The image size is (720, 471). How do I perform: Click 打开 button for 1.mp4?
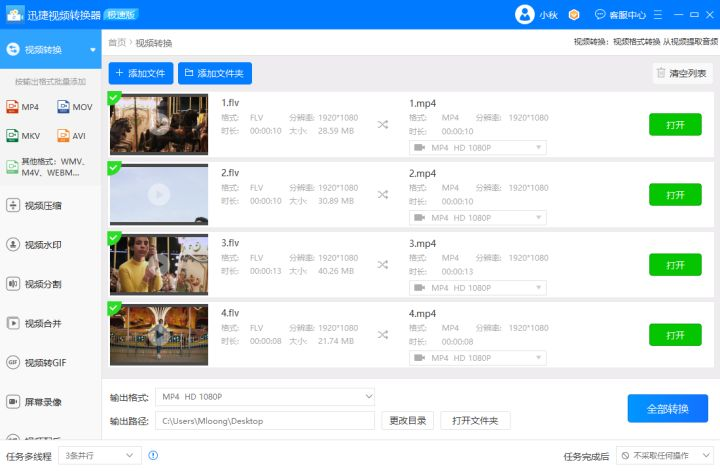pos(675,124)
